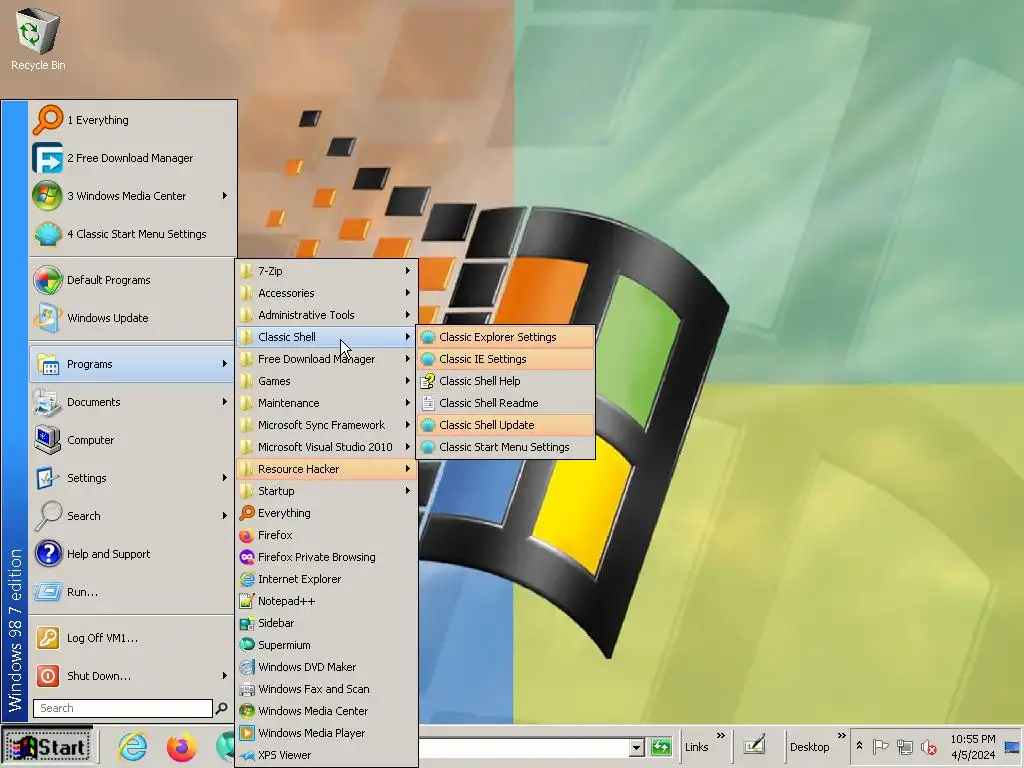
Task: Launch Everything from the pinned list
Action: click(133, 120)
